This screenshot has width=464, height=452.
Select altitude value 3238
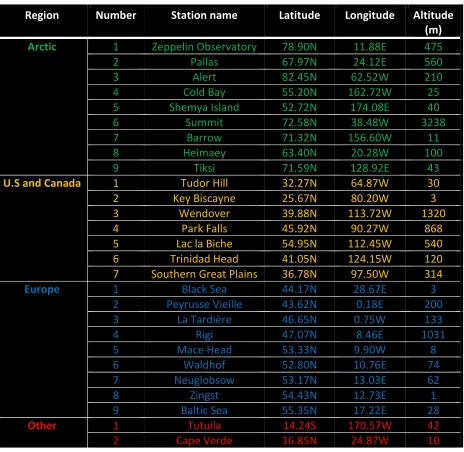[433, 123]
